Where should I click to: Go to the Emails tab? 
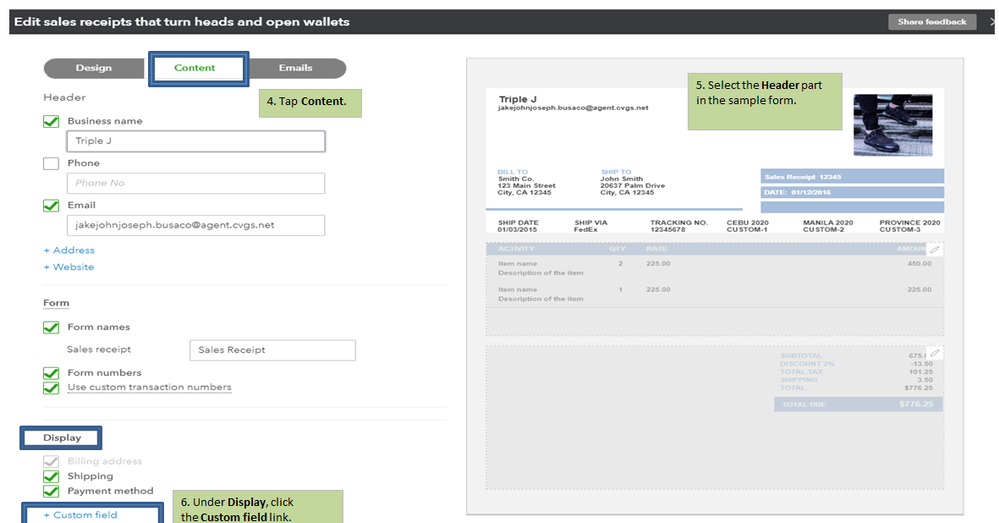[x=296, y=68]
